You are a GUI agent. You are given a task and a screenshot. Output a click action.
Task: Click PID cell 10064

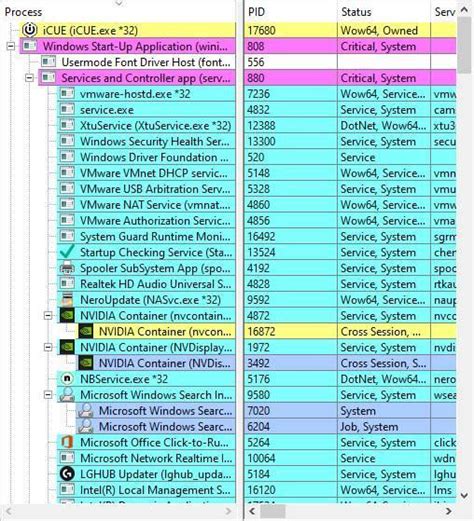pos(291,458)
